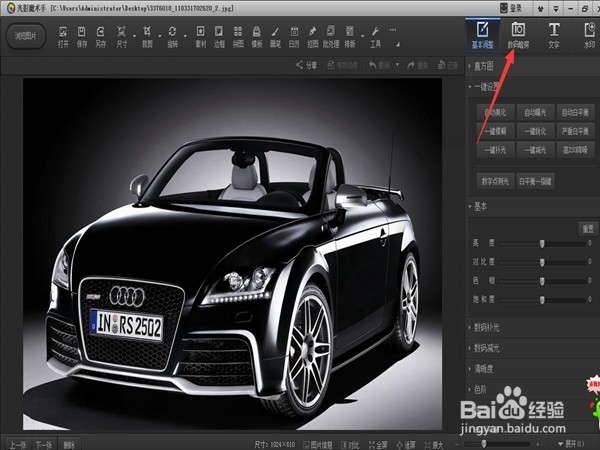This screenshot has width=600, height=450.
Task: Click the 严重白平衡 button
Action: tap(576, 131)
